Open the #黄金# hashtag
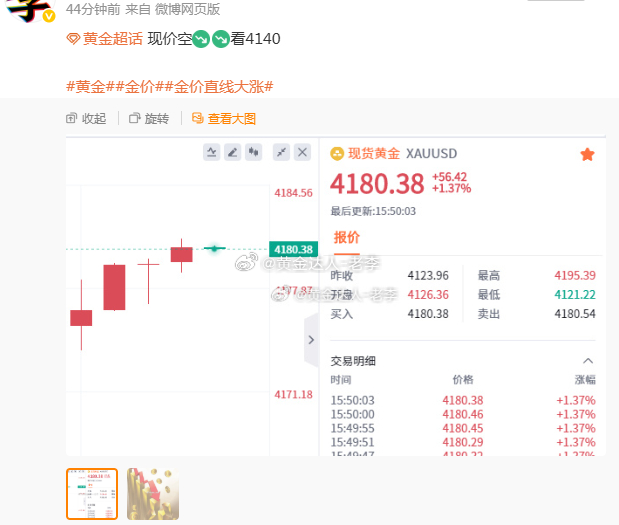Viewport: 619px width, 525px height. tap(90, 86)
